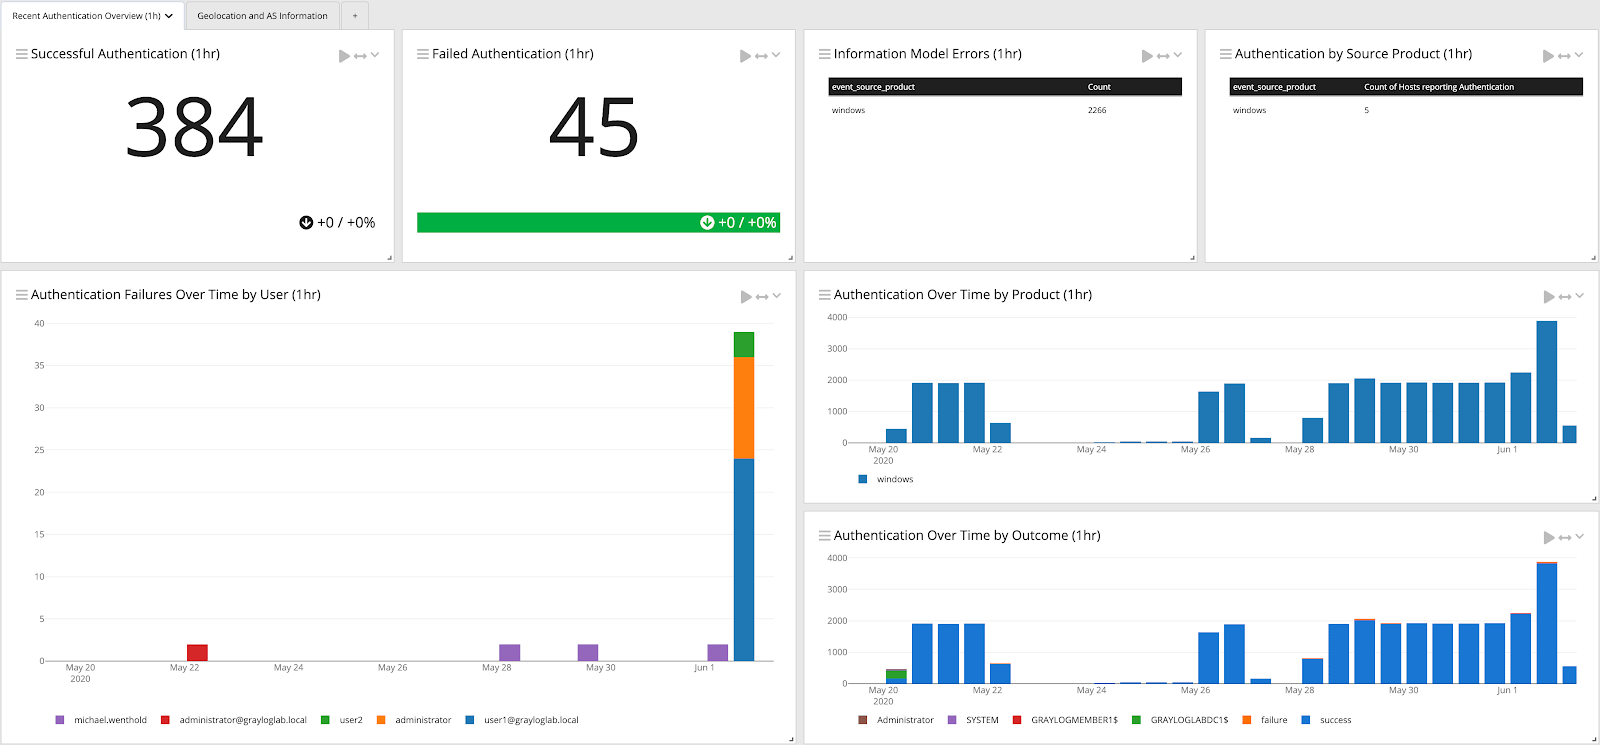Viewport: 1600px width, 745px height.
Task: Click stretch arrows icon on Authentication Over Time by Outcome
Action: point(1565,538)
